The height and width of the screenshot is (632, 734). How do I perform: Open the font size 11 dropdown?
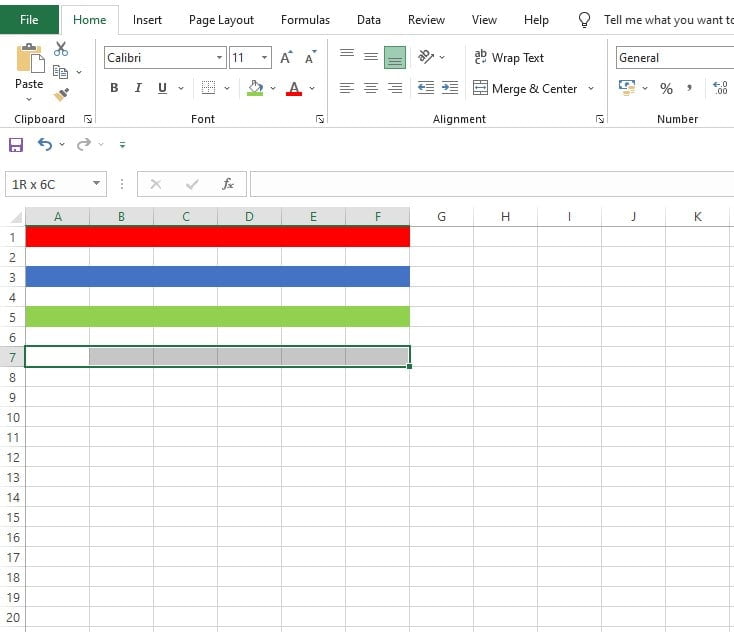[x=264, y=58]
